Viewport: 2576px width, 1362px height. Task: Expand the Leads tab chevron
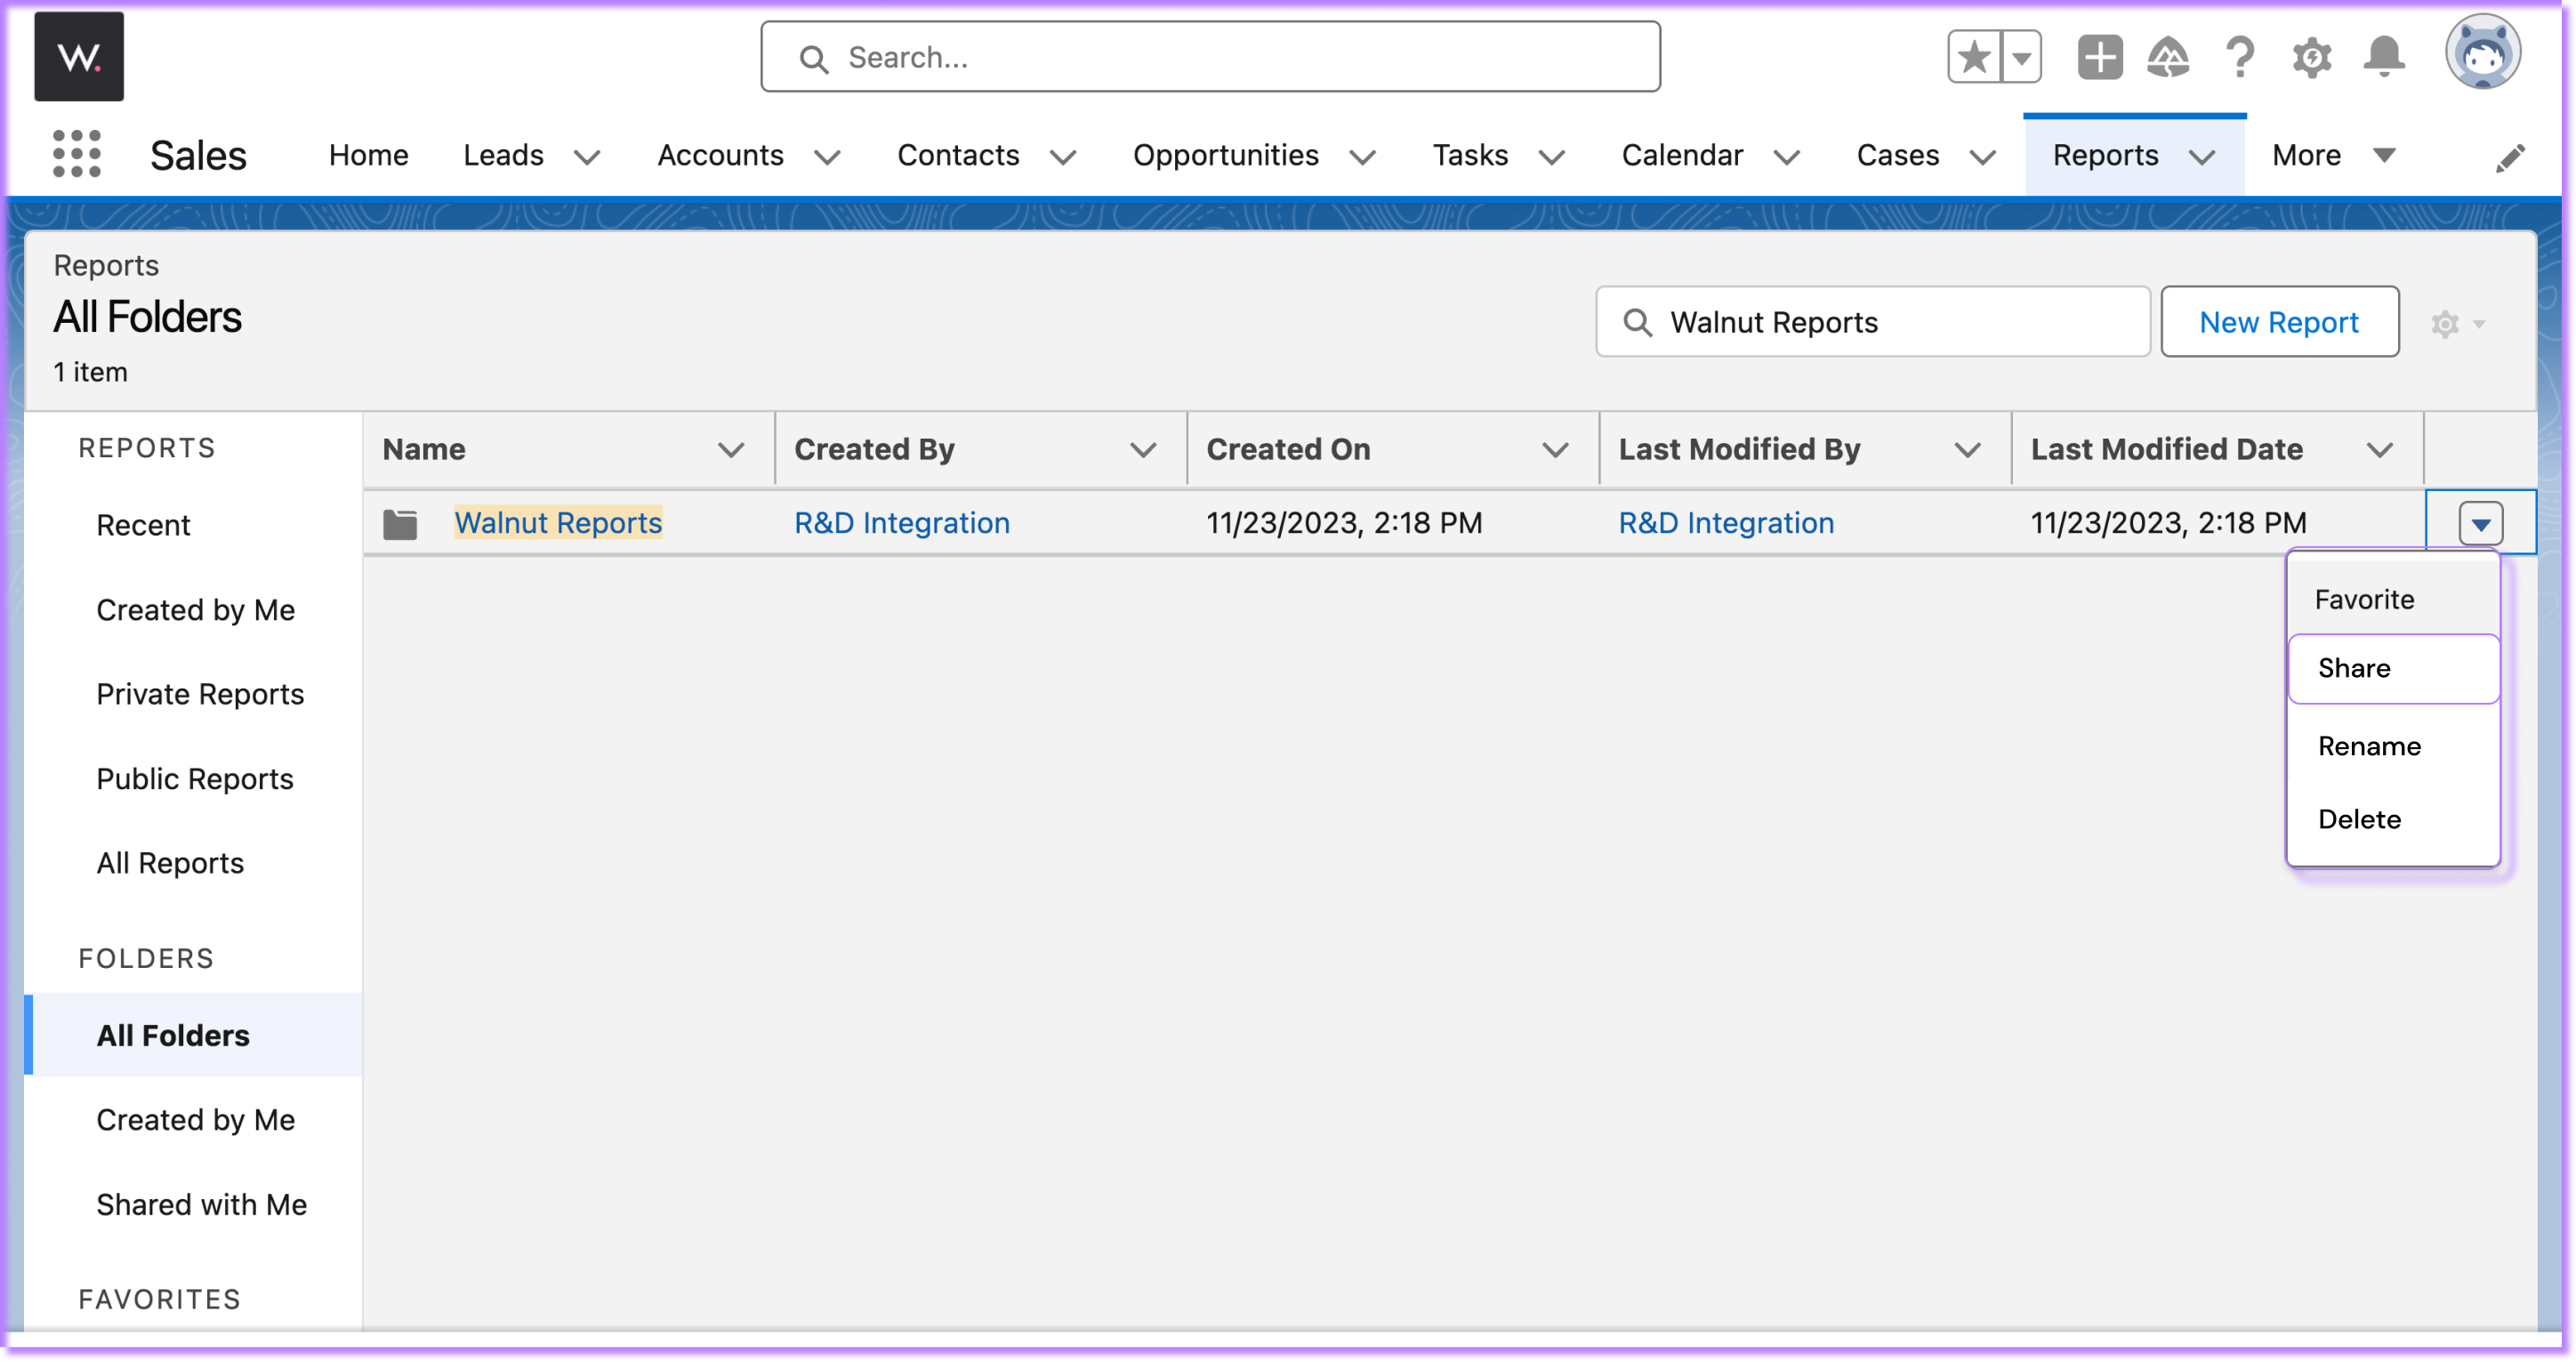pos(587,157)
